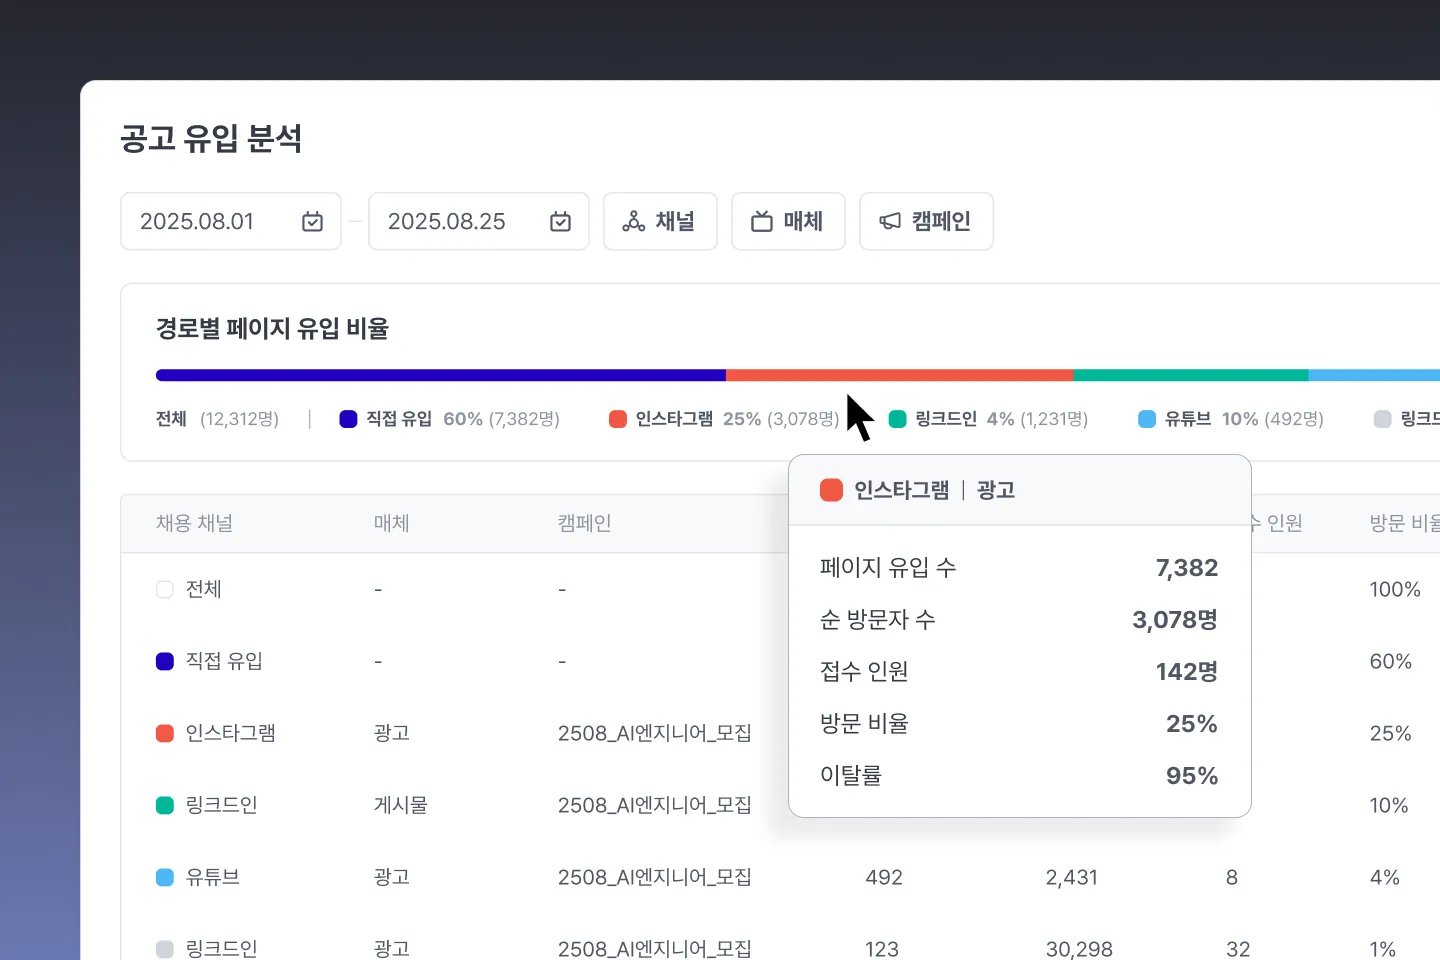This screenshot has width=1440, height=960.
Task: Click the 채널 filter button
Action: tap(660, 222)
